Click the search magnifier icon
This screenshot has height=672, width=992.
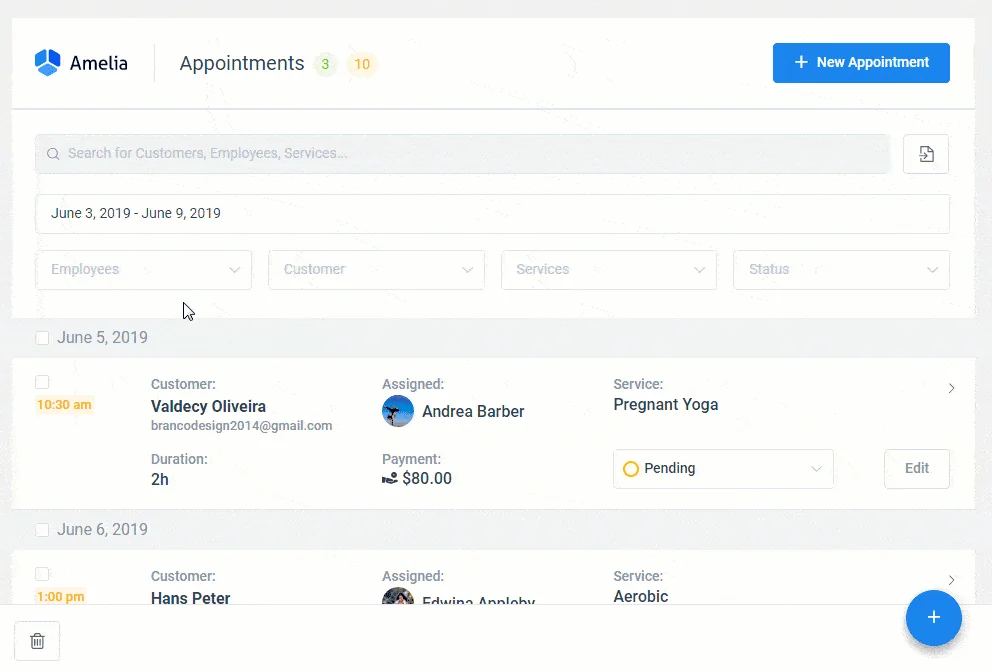53,154
